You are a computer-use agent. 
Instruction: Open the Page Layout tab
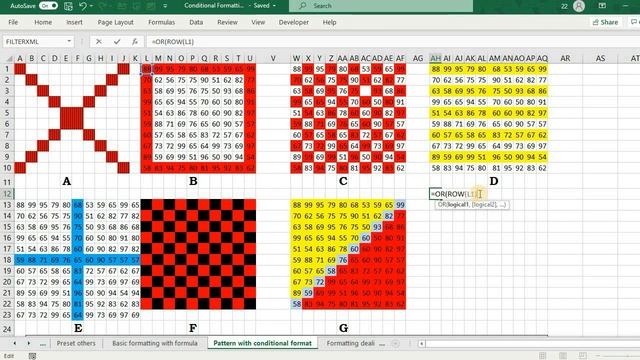[x=116, y=22]
